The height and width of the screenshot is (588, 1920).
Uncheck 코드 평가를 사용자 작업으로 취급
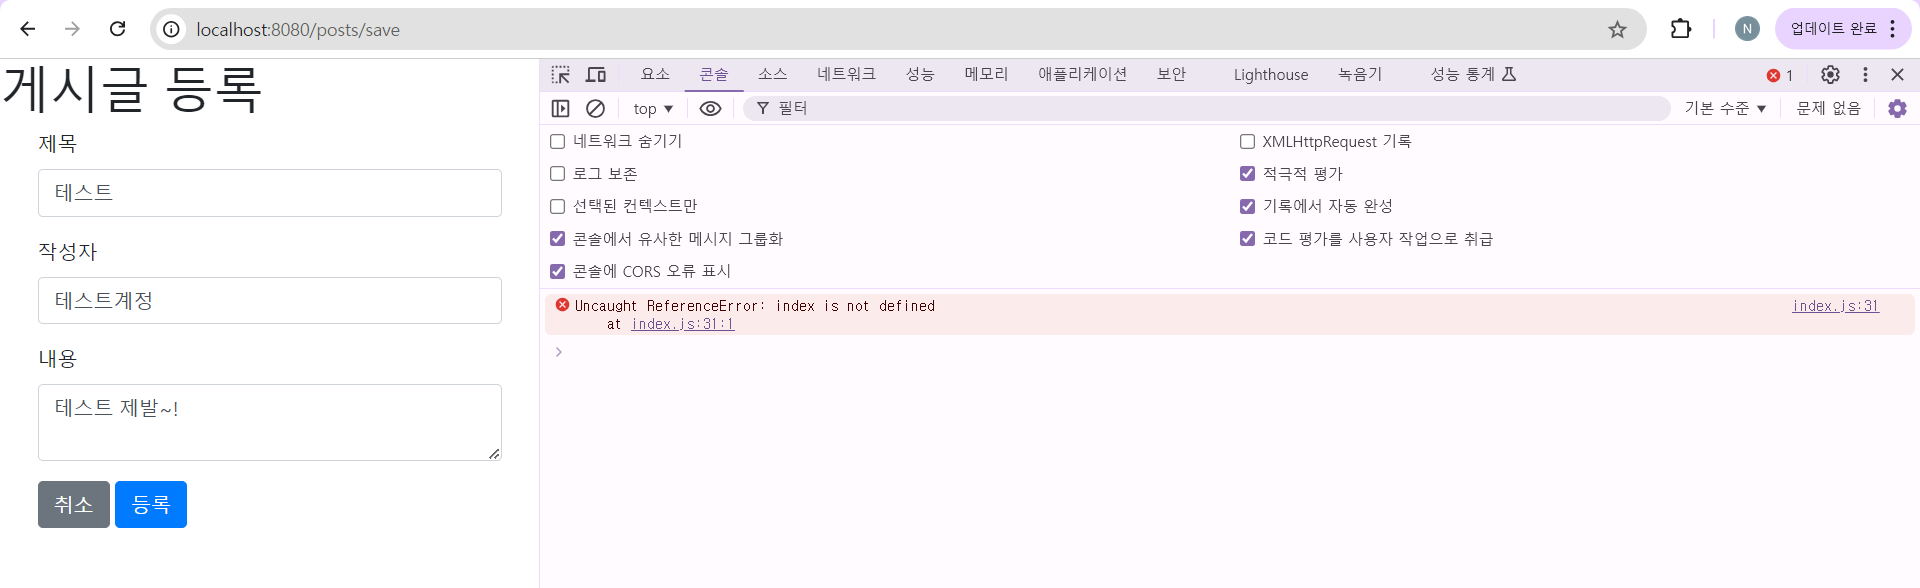pyautogui.click(x=1247, y=239)
